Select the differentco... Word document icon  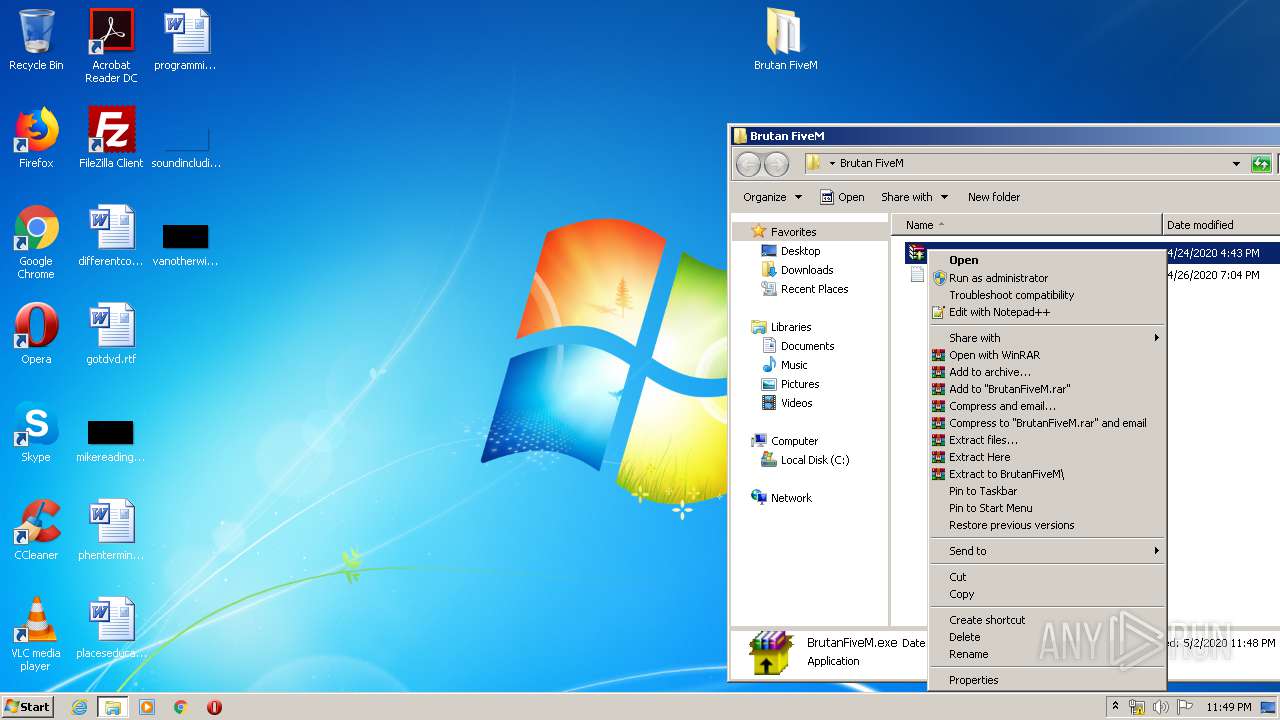(x=111, y=236)
